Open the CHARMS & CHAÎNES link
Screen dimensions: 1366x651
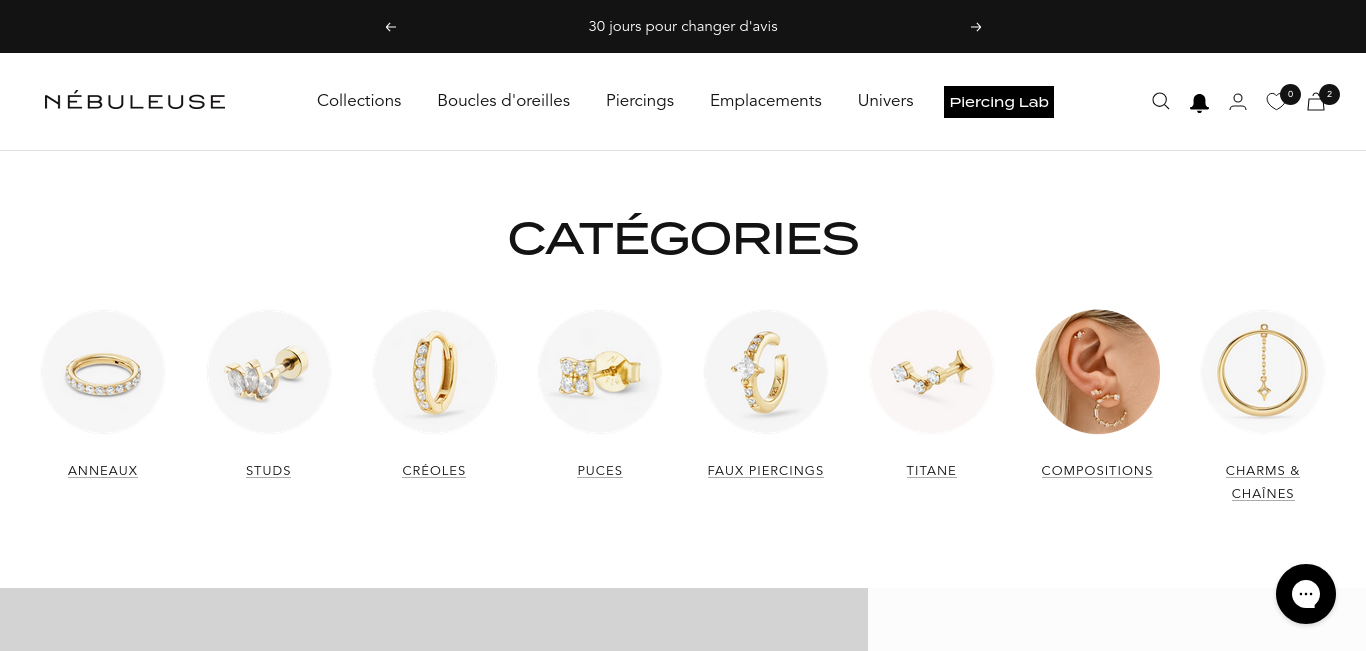[x=1263, y=482]
